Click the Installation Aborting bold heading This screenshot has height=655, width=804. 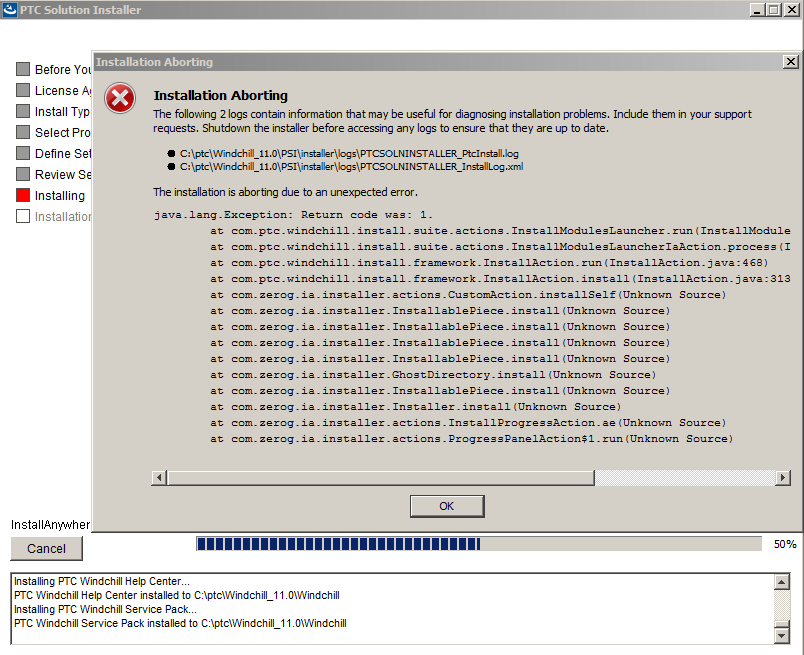(220, 96)
